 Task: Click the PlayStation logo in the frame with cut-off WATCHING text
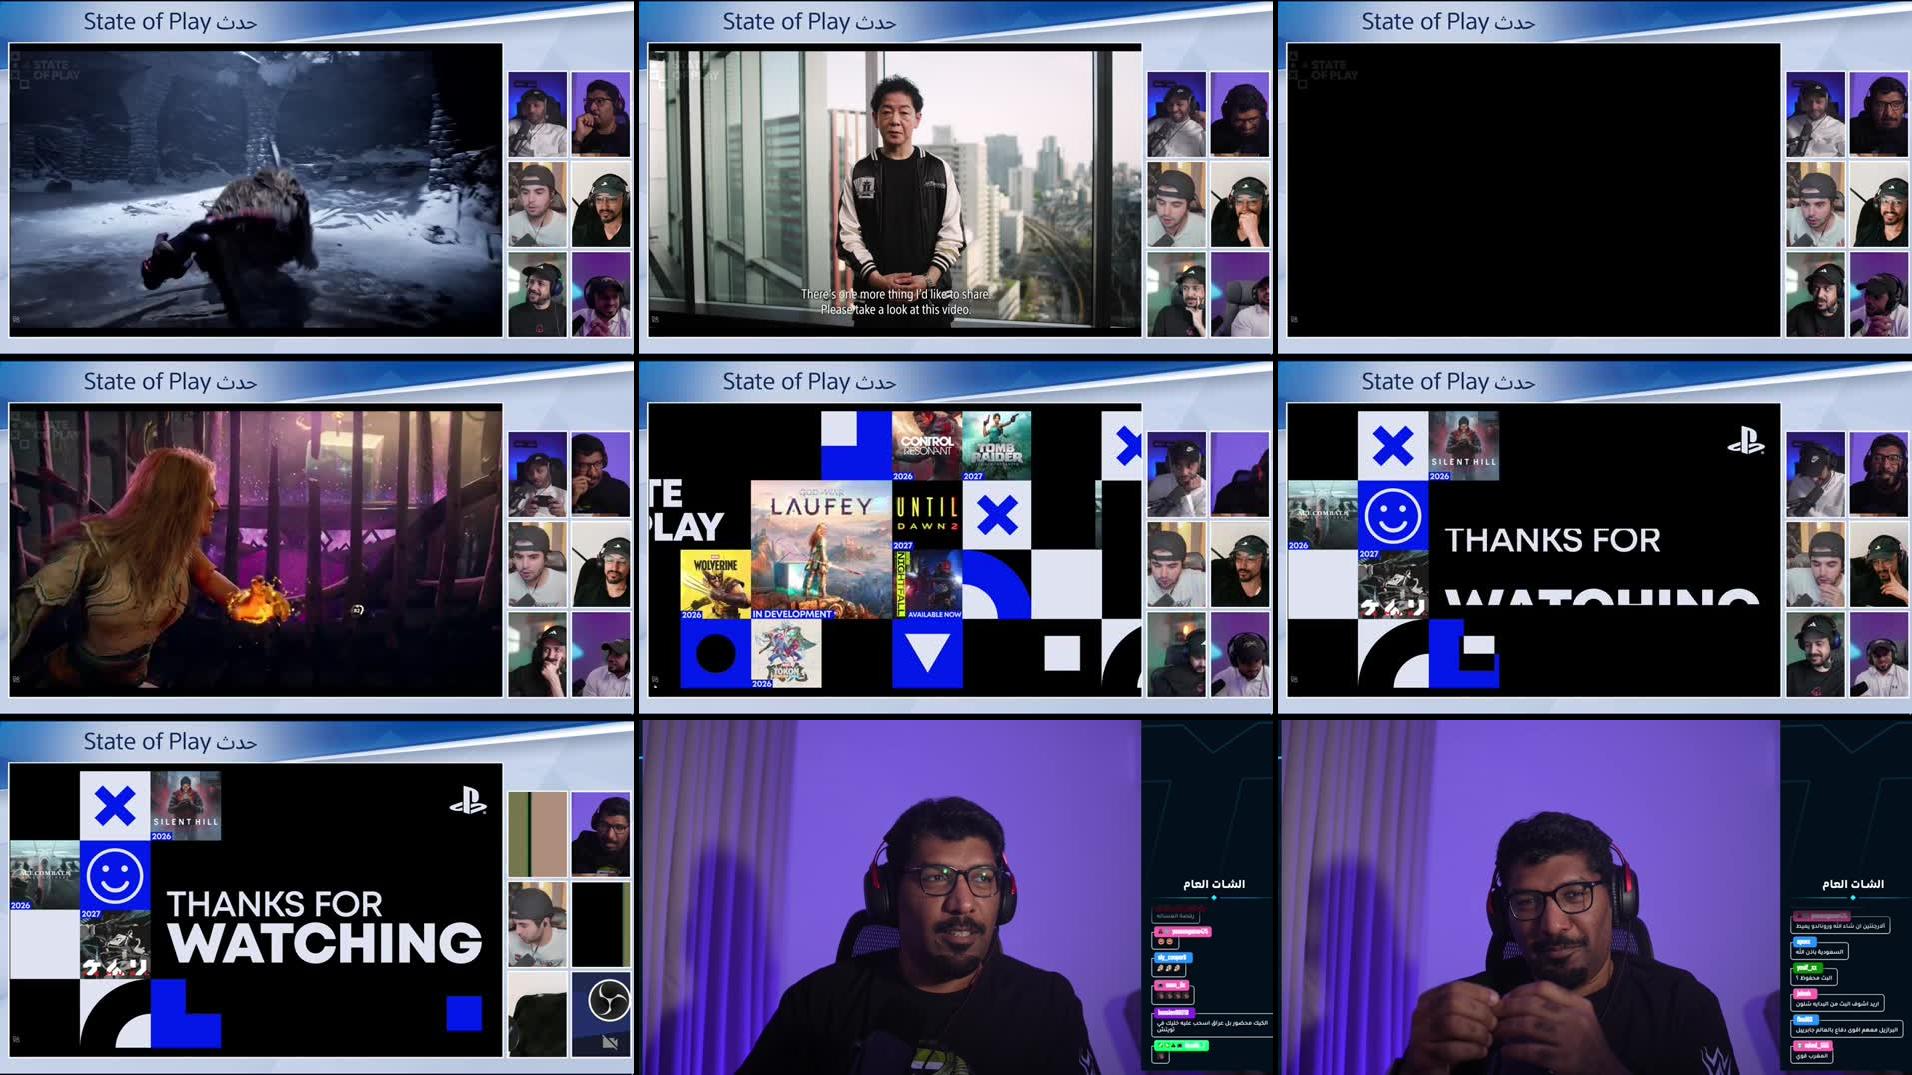click(1746, 441)
